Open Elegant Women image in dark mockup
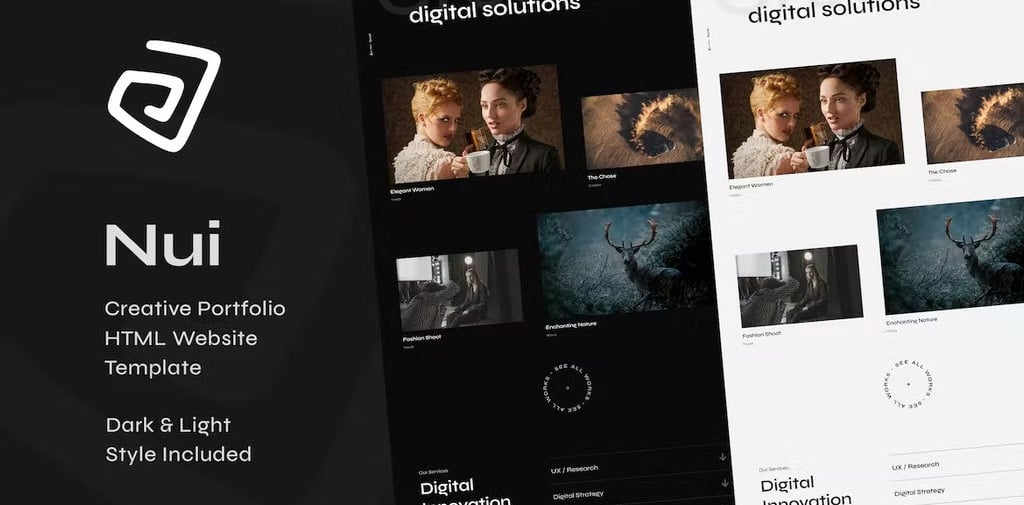 (472, 123)
